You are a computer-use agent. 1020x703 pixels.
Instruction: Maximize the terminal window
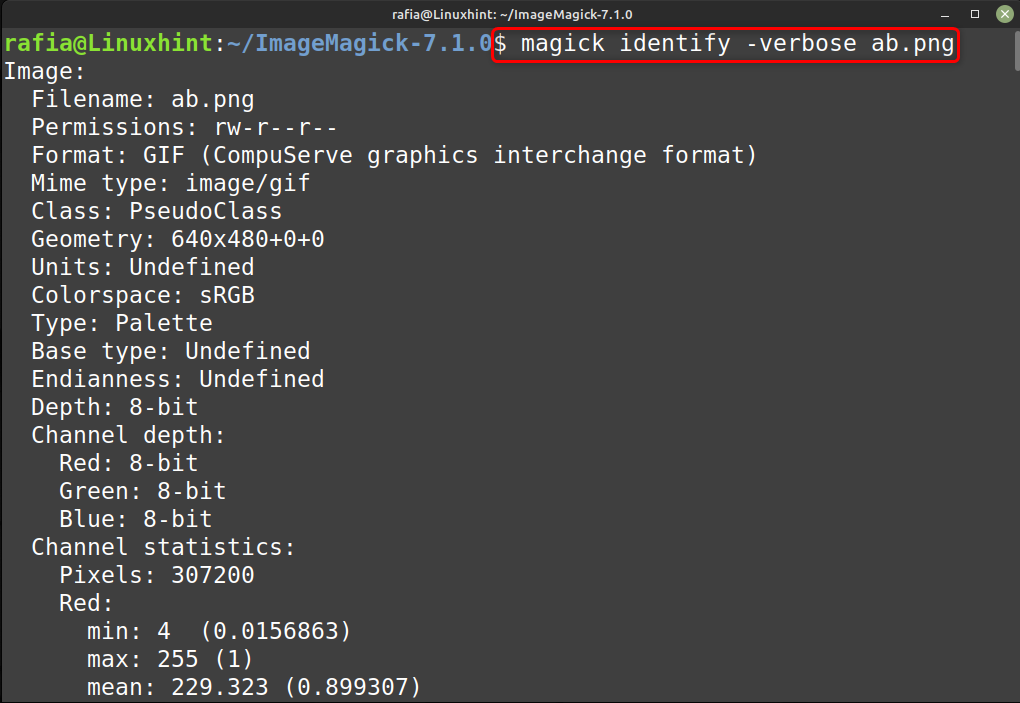(974, 14)
